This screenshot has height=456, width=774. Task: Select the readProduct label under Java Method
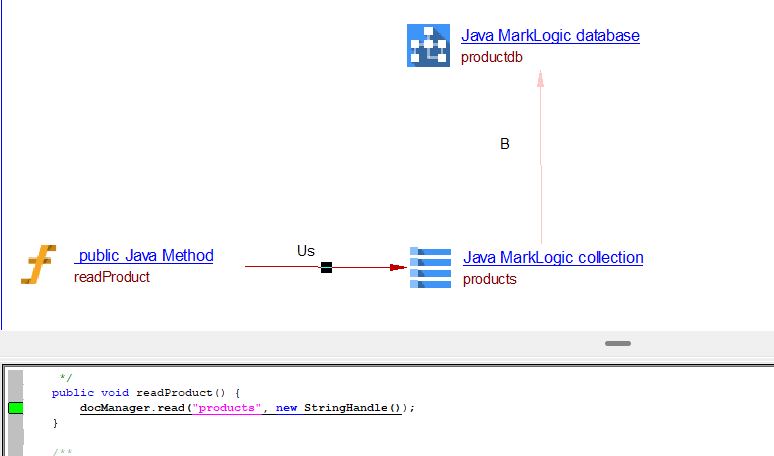tap(111, 277)
